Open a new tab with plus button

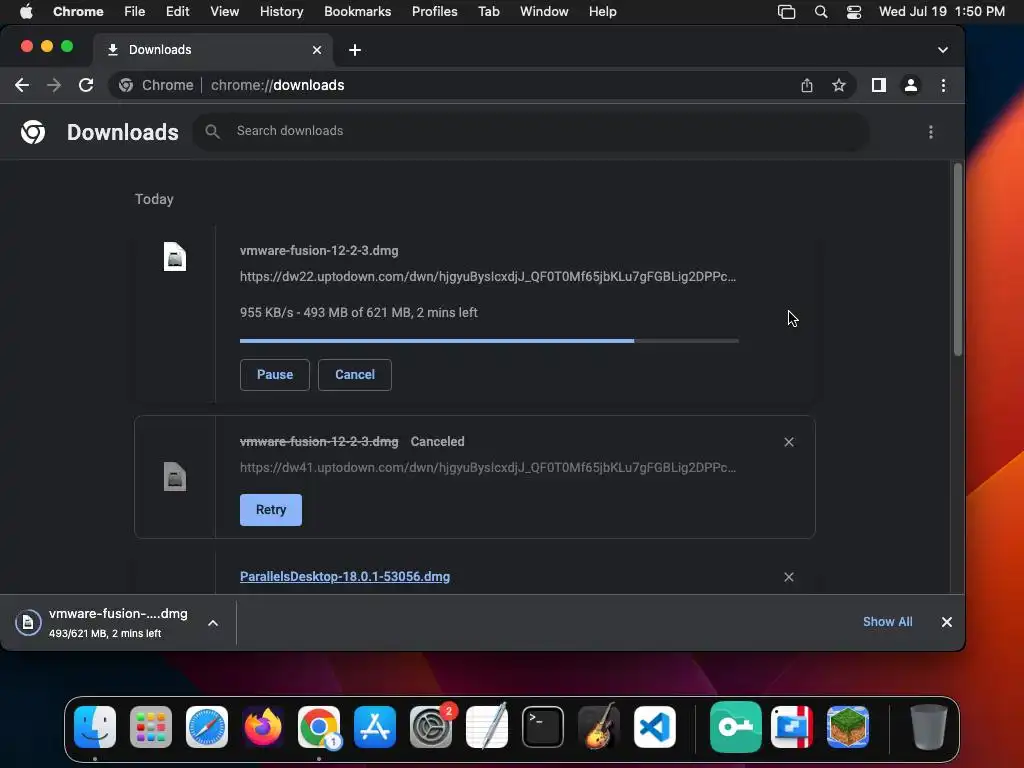[x=355, y=50]
